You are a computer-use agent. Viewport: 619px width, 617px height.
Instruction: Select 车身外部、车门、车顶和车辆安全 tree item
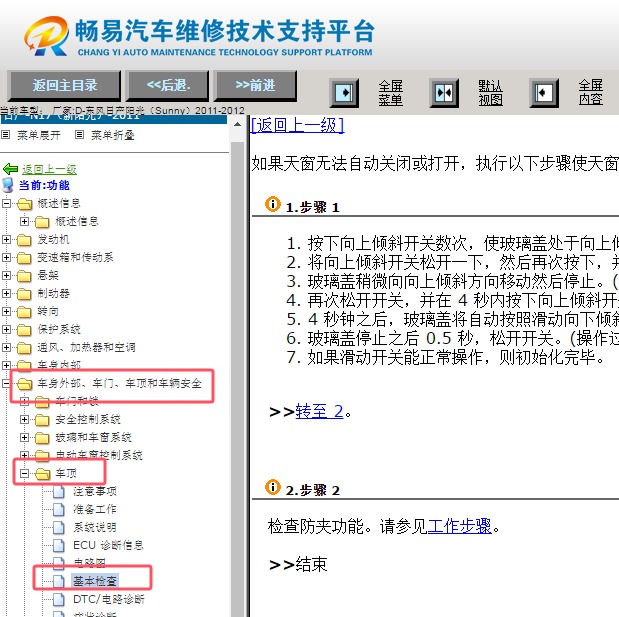point(120,383)
